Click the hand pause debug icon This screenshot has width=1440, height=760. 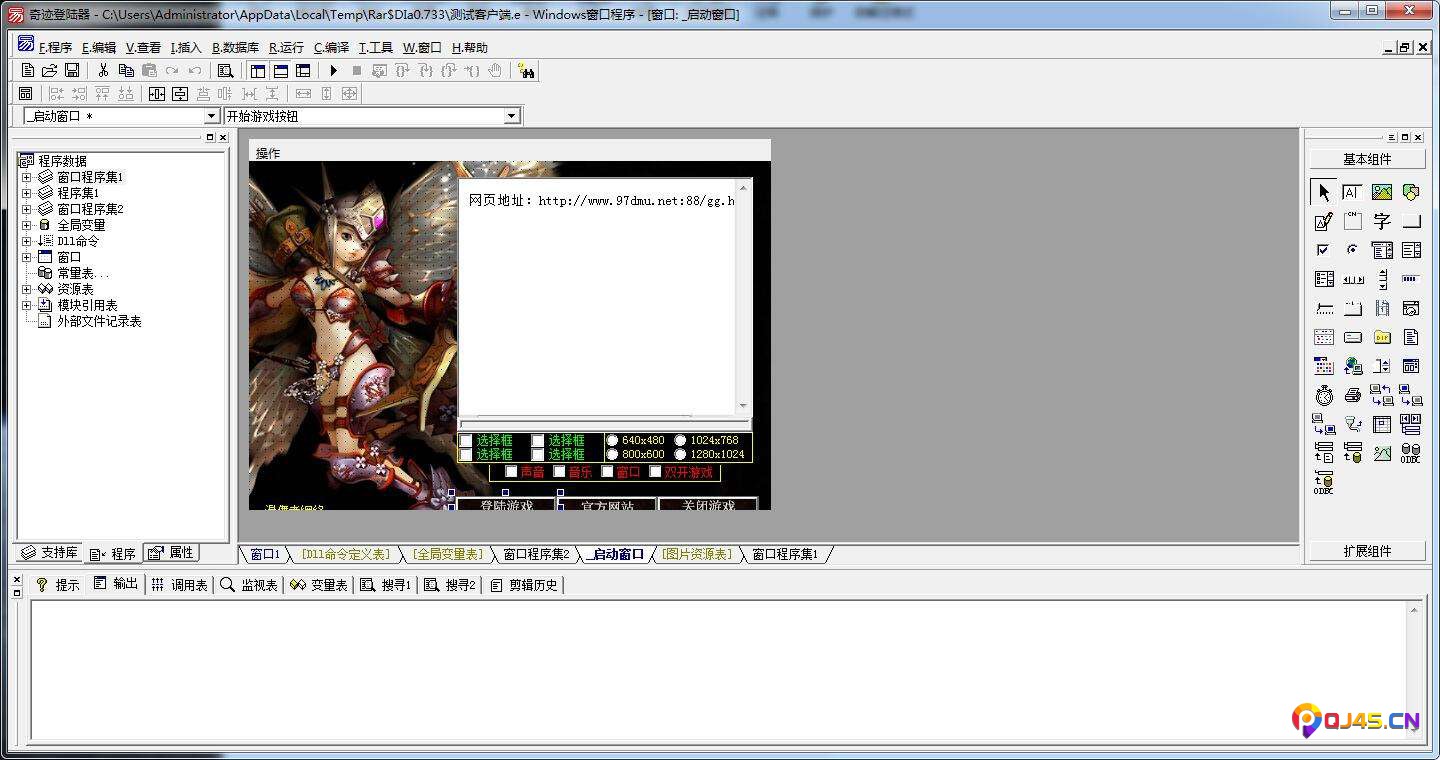[495, 70]
